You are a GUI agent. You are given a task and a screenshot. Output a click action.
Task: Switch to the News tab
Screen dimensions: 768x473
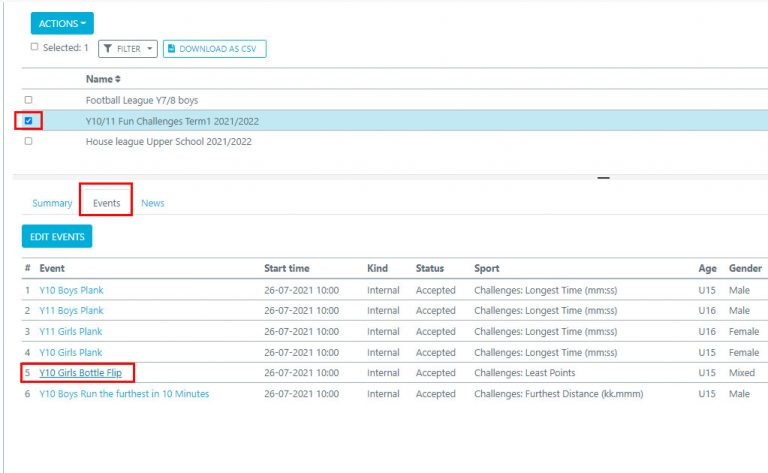point(153,203)
